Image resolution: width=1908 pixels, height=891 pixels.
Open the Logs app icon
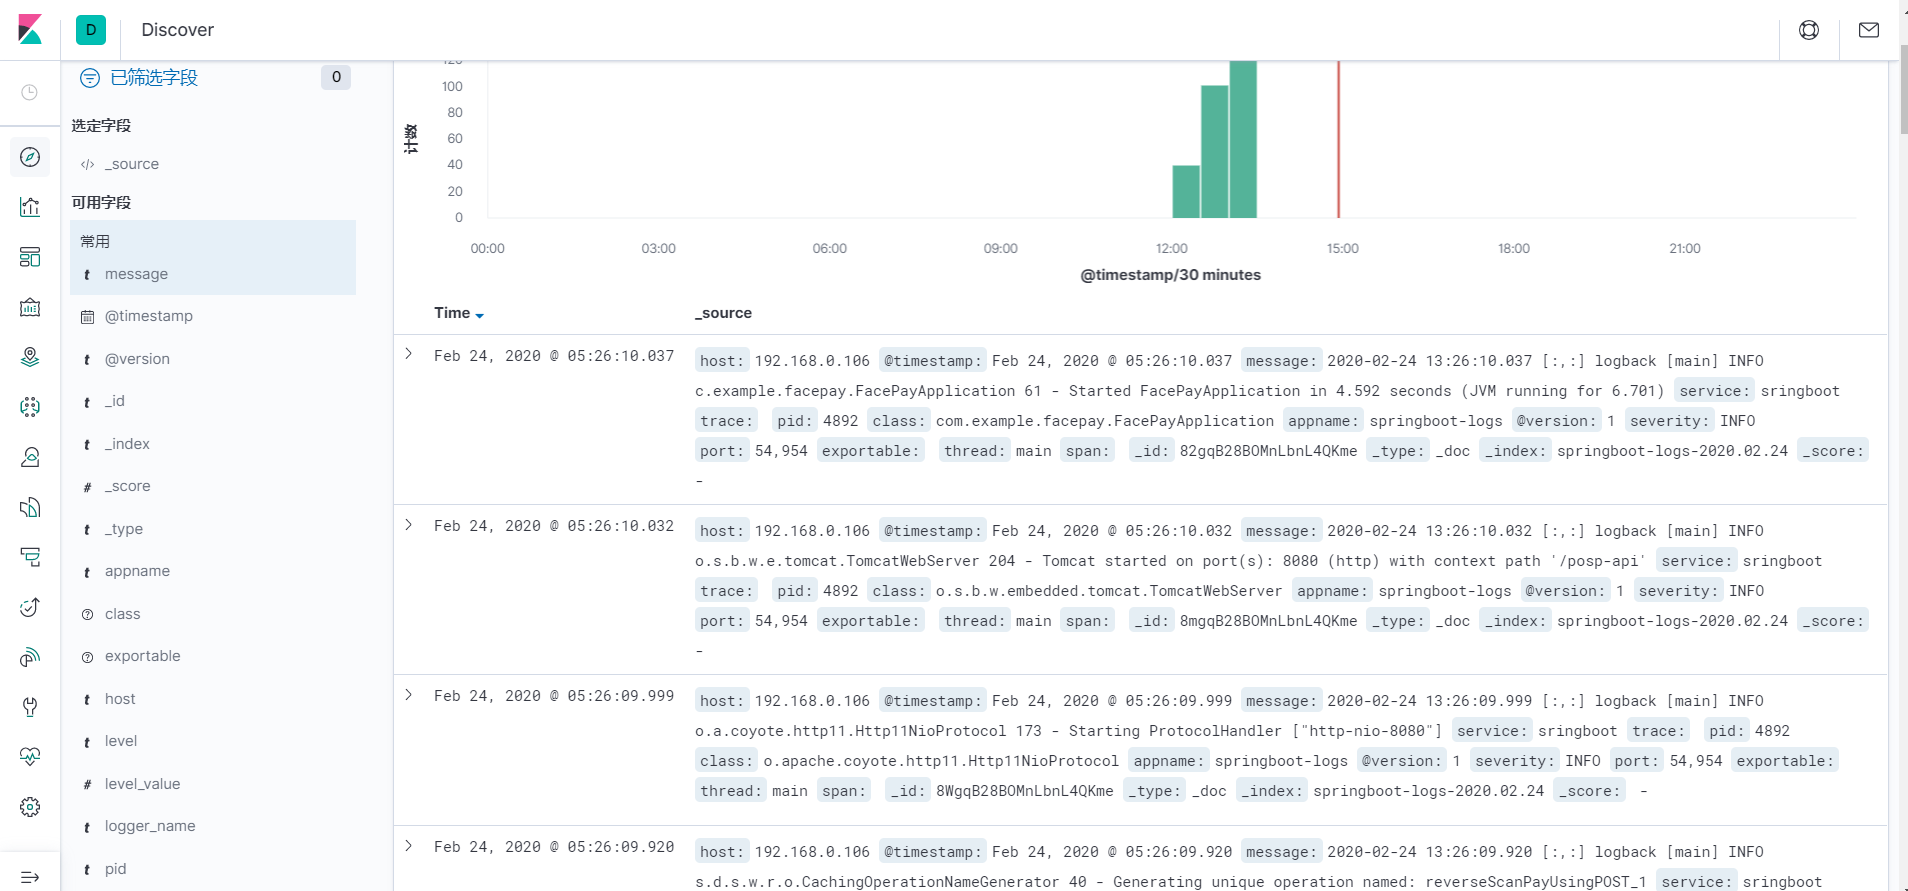[30, 507]
